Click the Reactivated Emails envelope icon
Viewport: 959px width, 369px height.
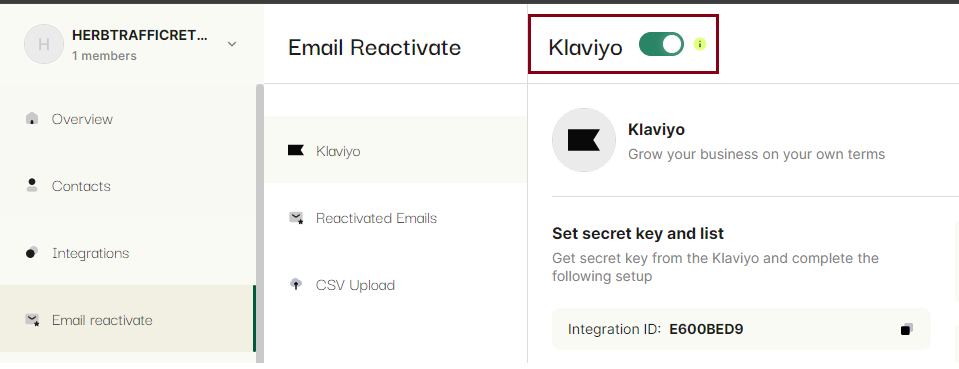296,218
